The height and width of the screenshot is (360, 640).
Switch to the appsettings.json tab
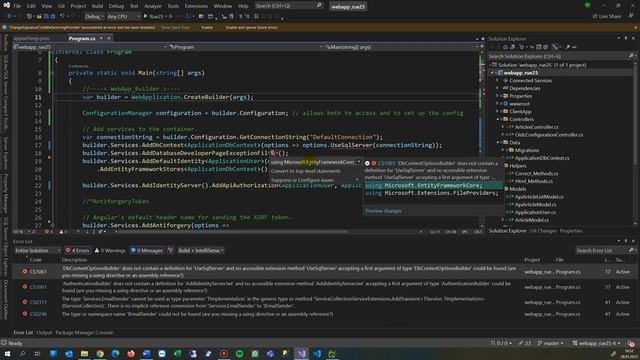[x=31, y=38]
